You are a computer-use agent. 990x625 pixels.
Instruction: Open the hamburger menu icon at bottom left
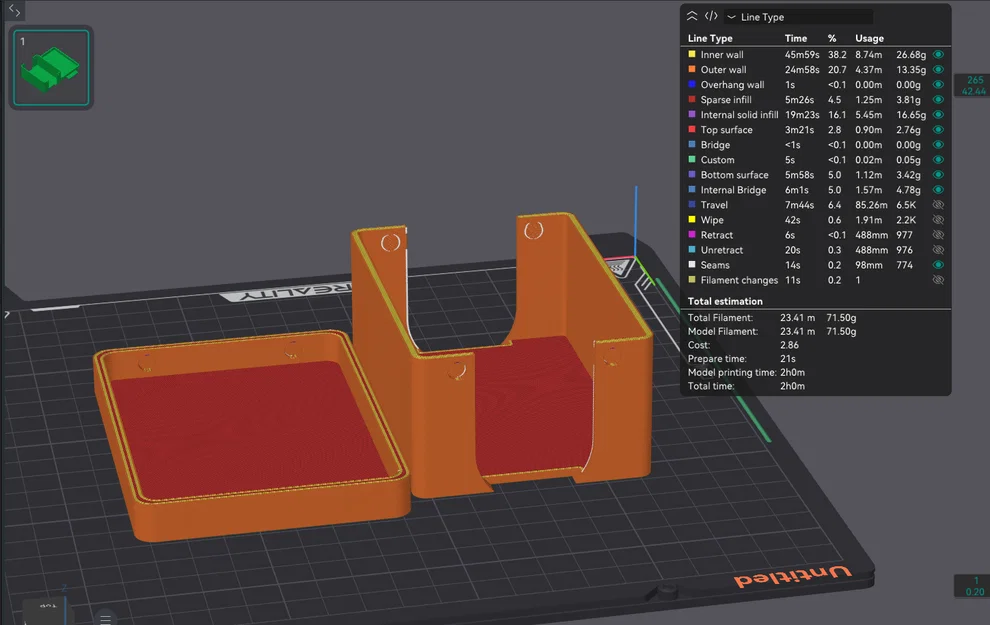[x=105, y=619]
